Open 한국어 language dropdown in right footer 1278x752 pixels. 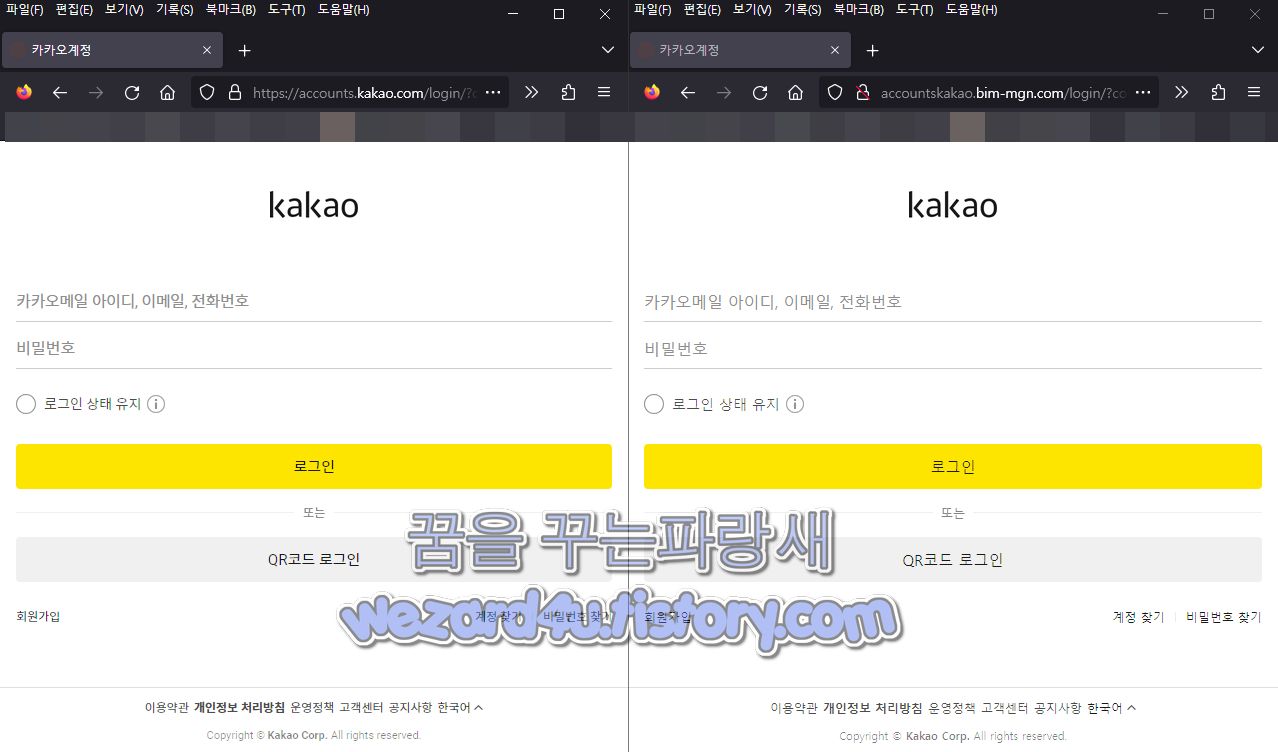[x=1111, y=707]
